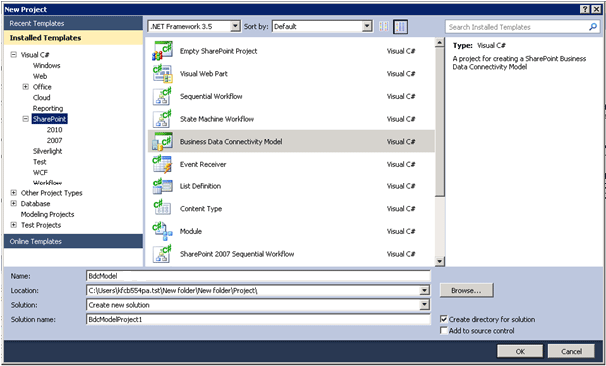
Task: Enable Add to source control checkbox
Action: [x=444, y=330]
